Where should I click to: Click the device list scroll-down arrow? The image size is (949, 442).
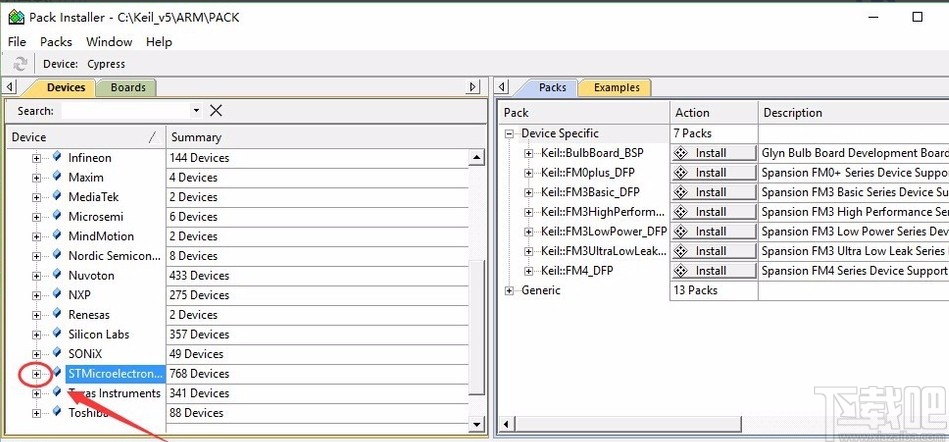(x=477, y=424)
